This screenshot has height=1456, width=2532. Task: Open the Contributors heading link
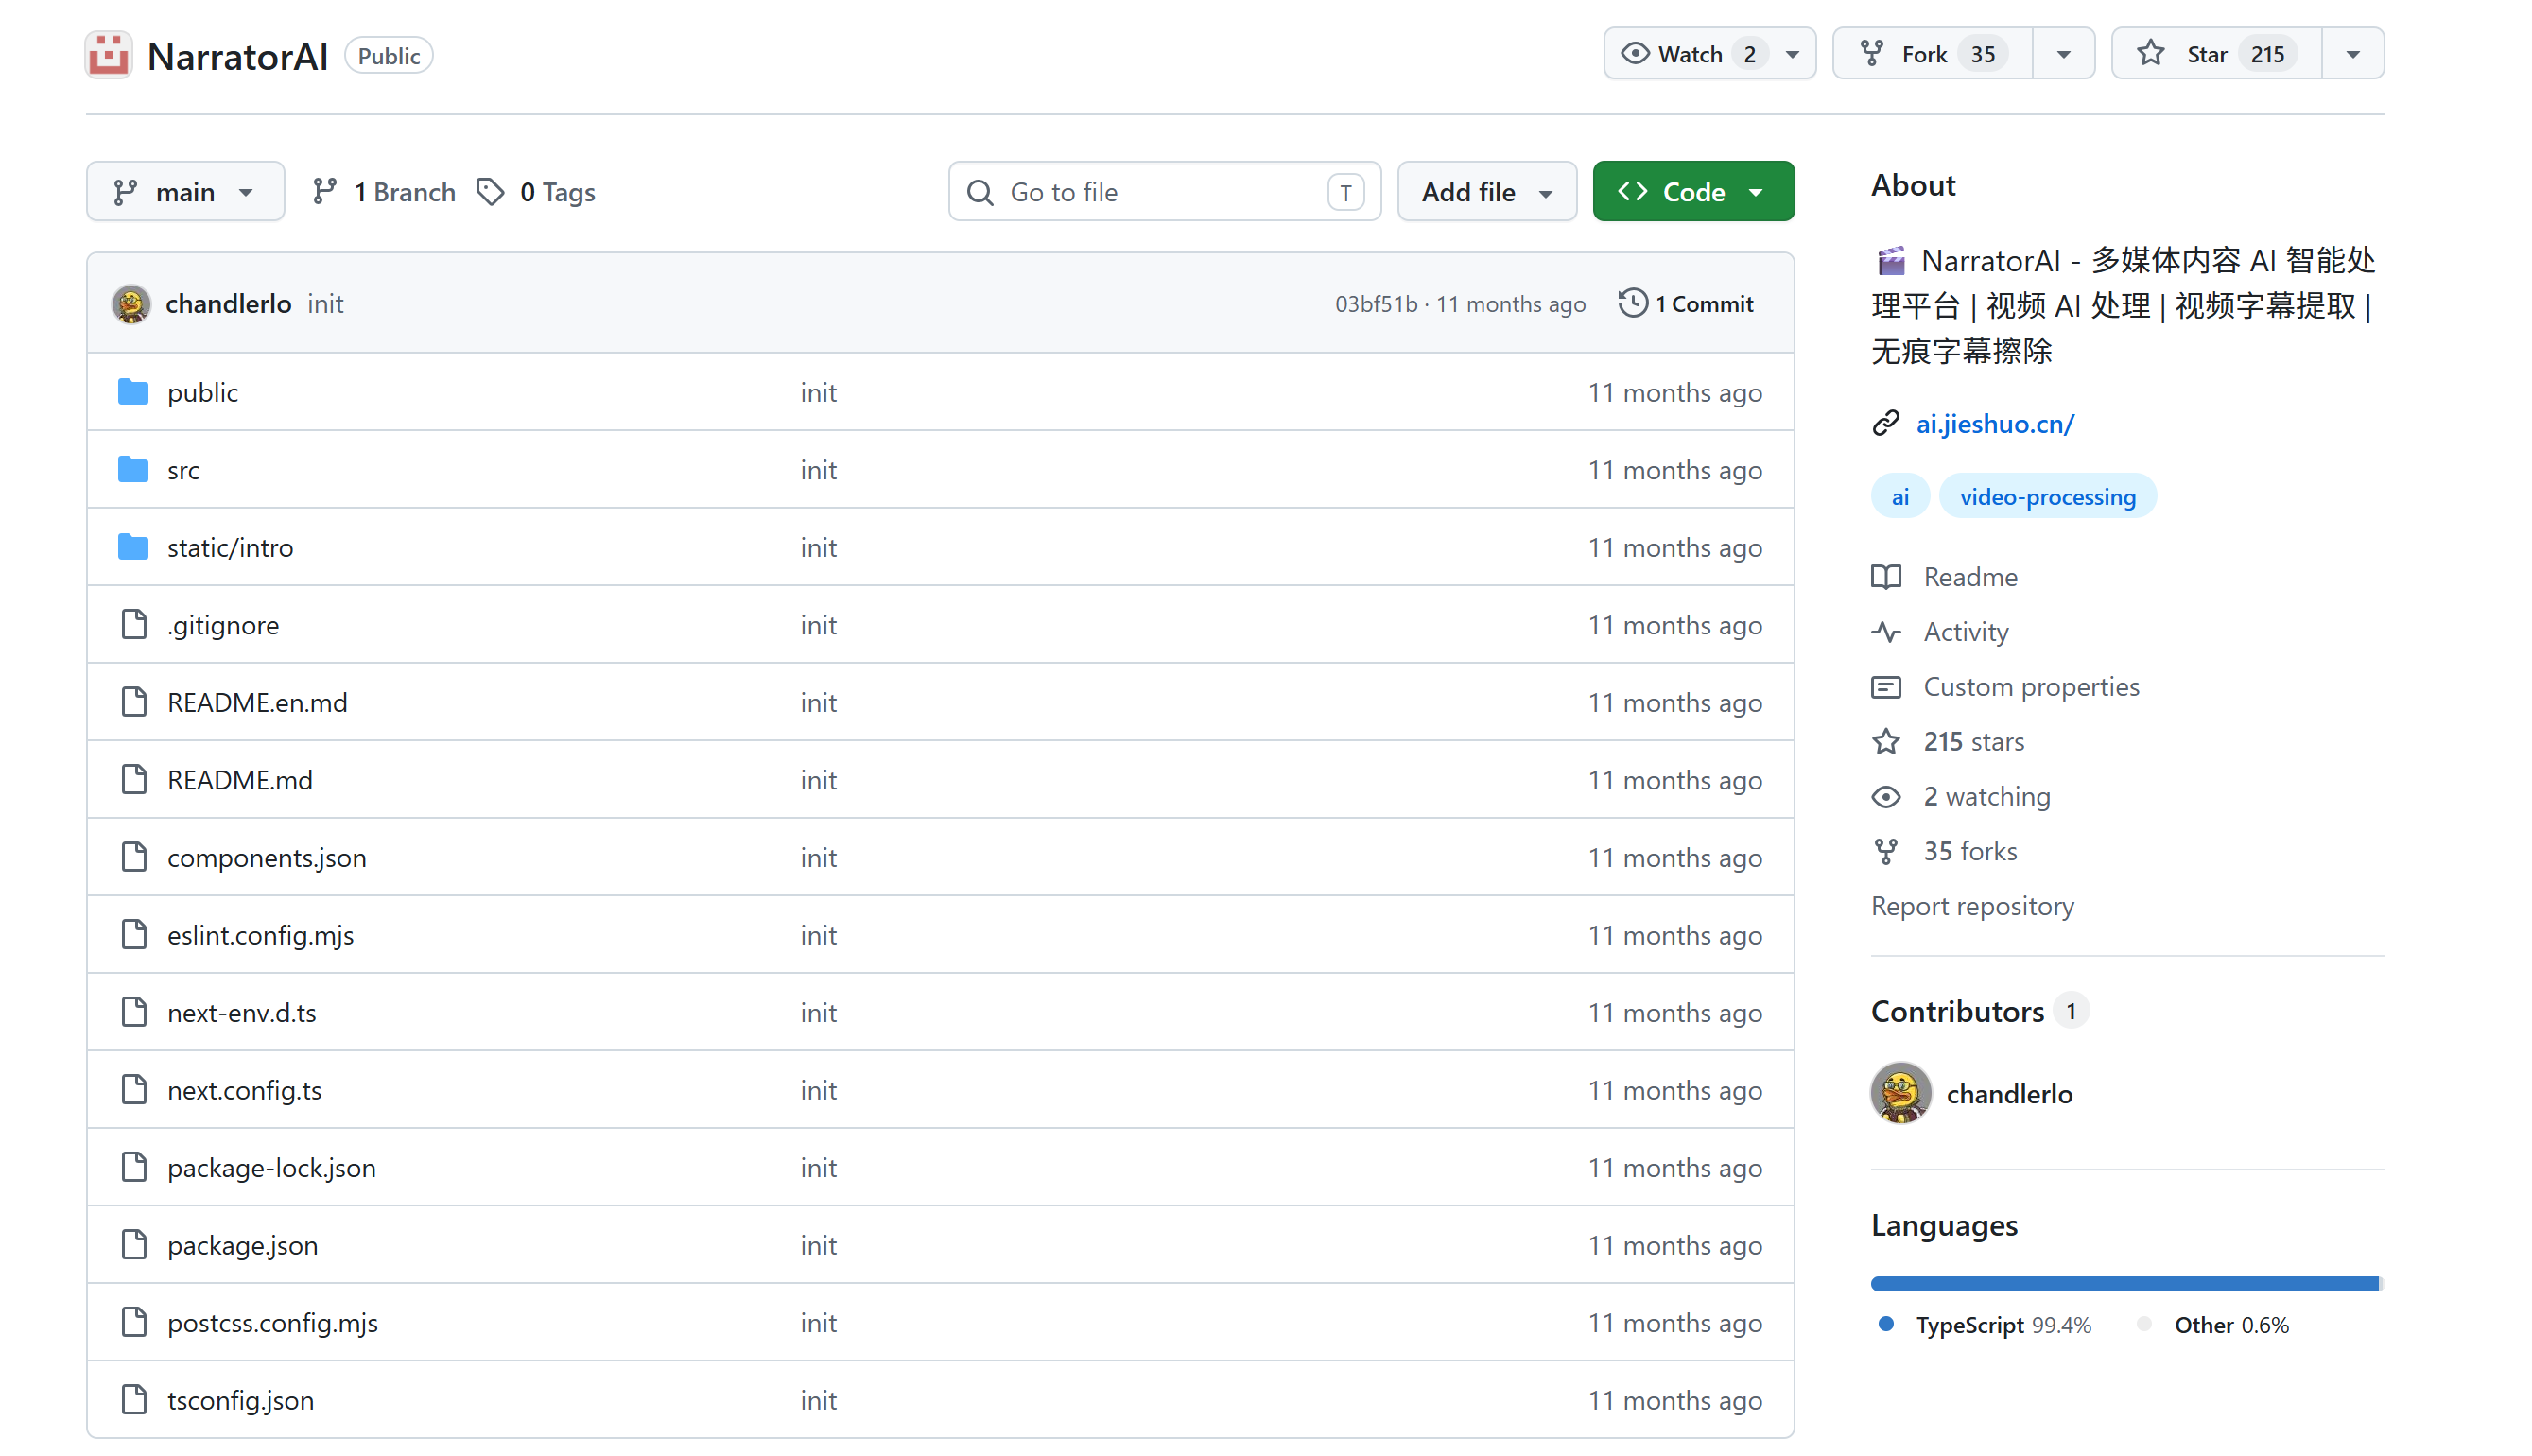click(1979, 1011)
